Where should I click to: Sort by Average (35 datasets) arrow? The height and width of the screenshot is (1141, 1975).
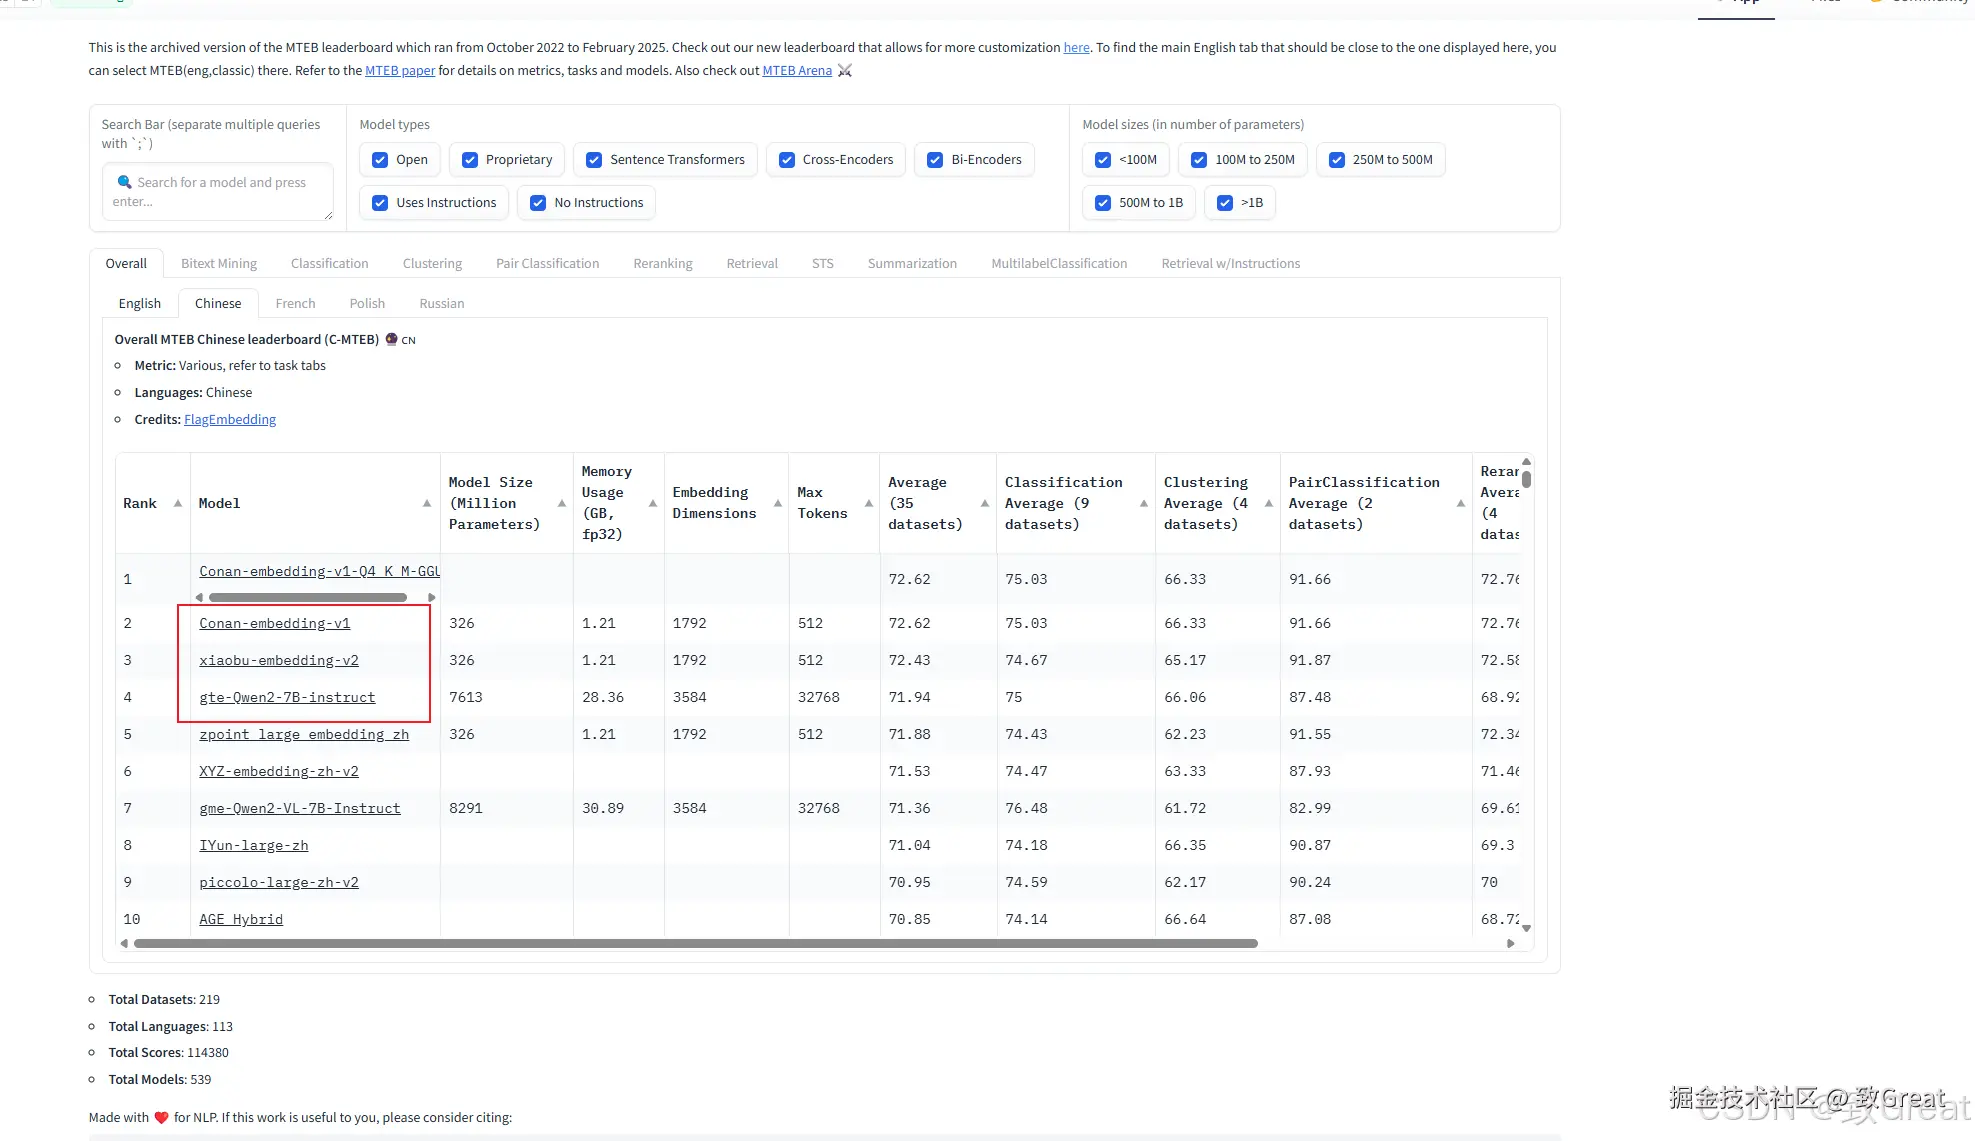click(984, 503)
